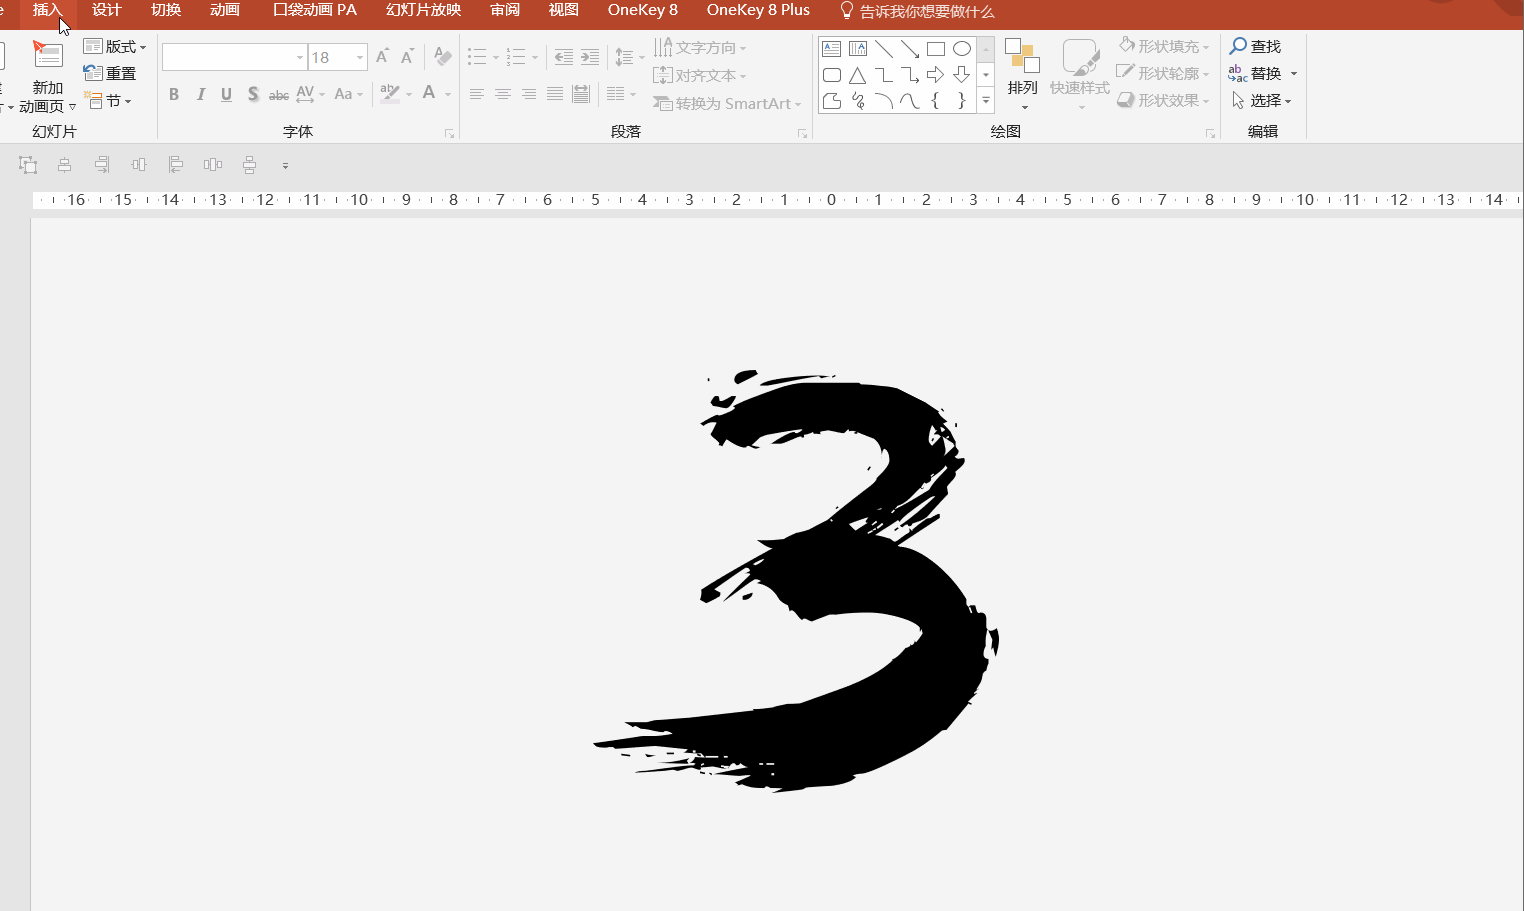Click the Clear Formatting eraser icon
Viewport: 1524px width, 911px height.
(x=443, y=57)
